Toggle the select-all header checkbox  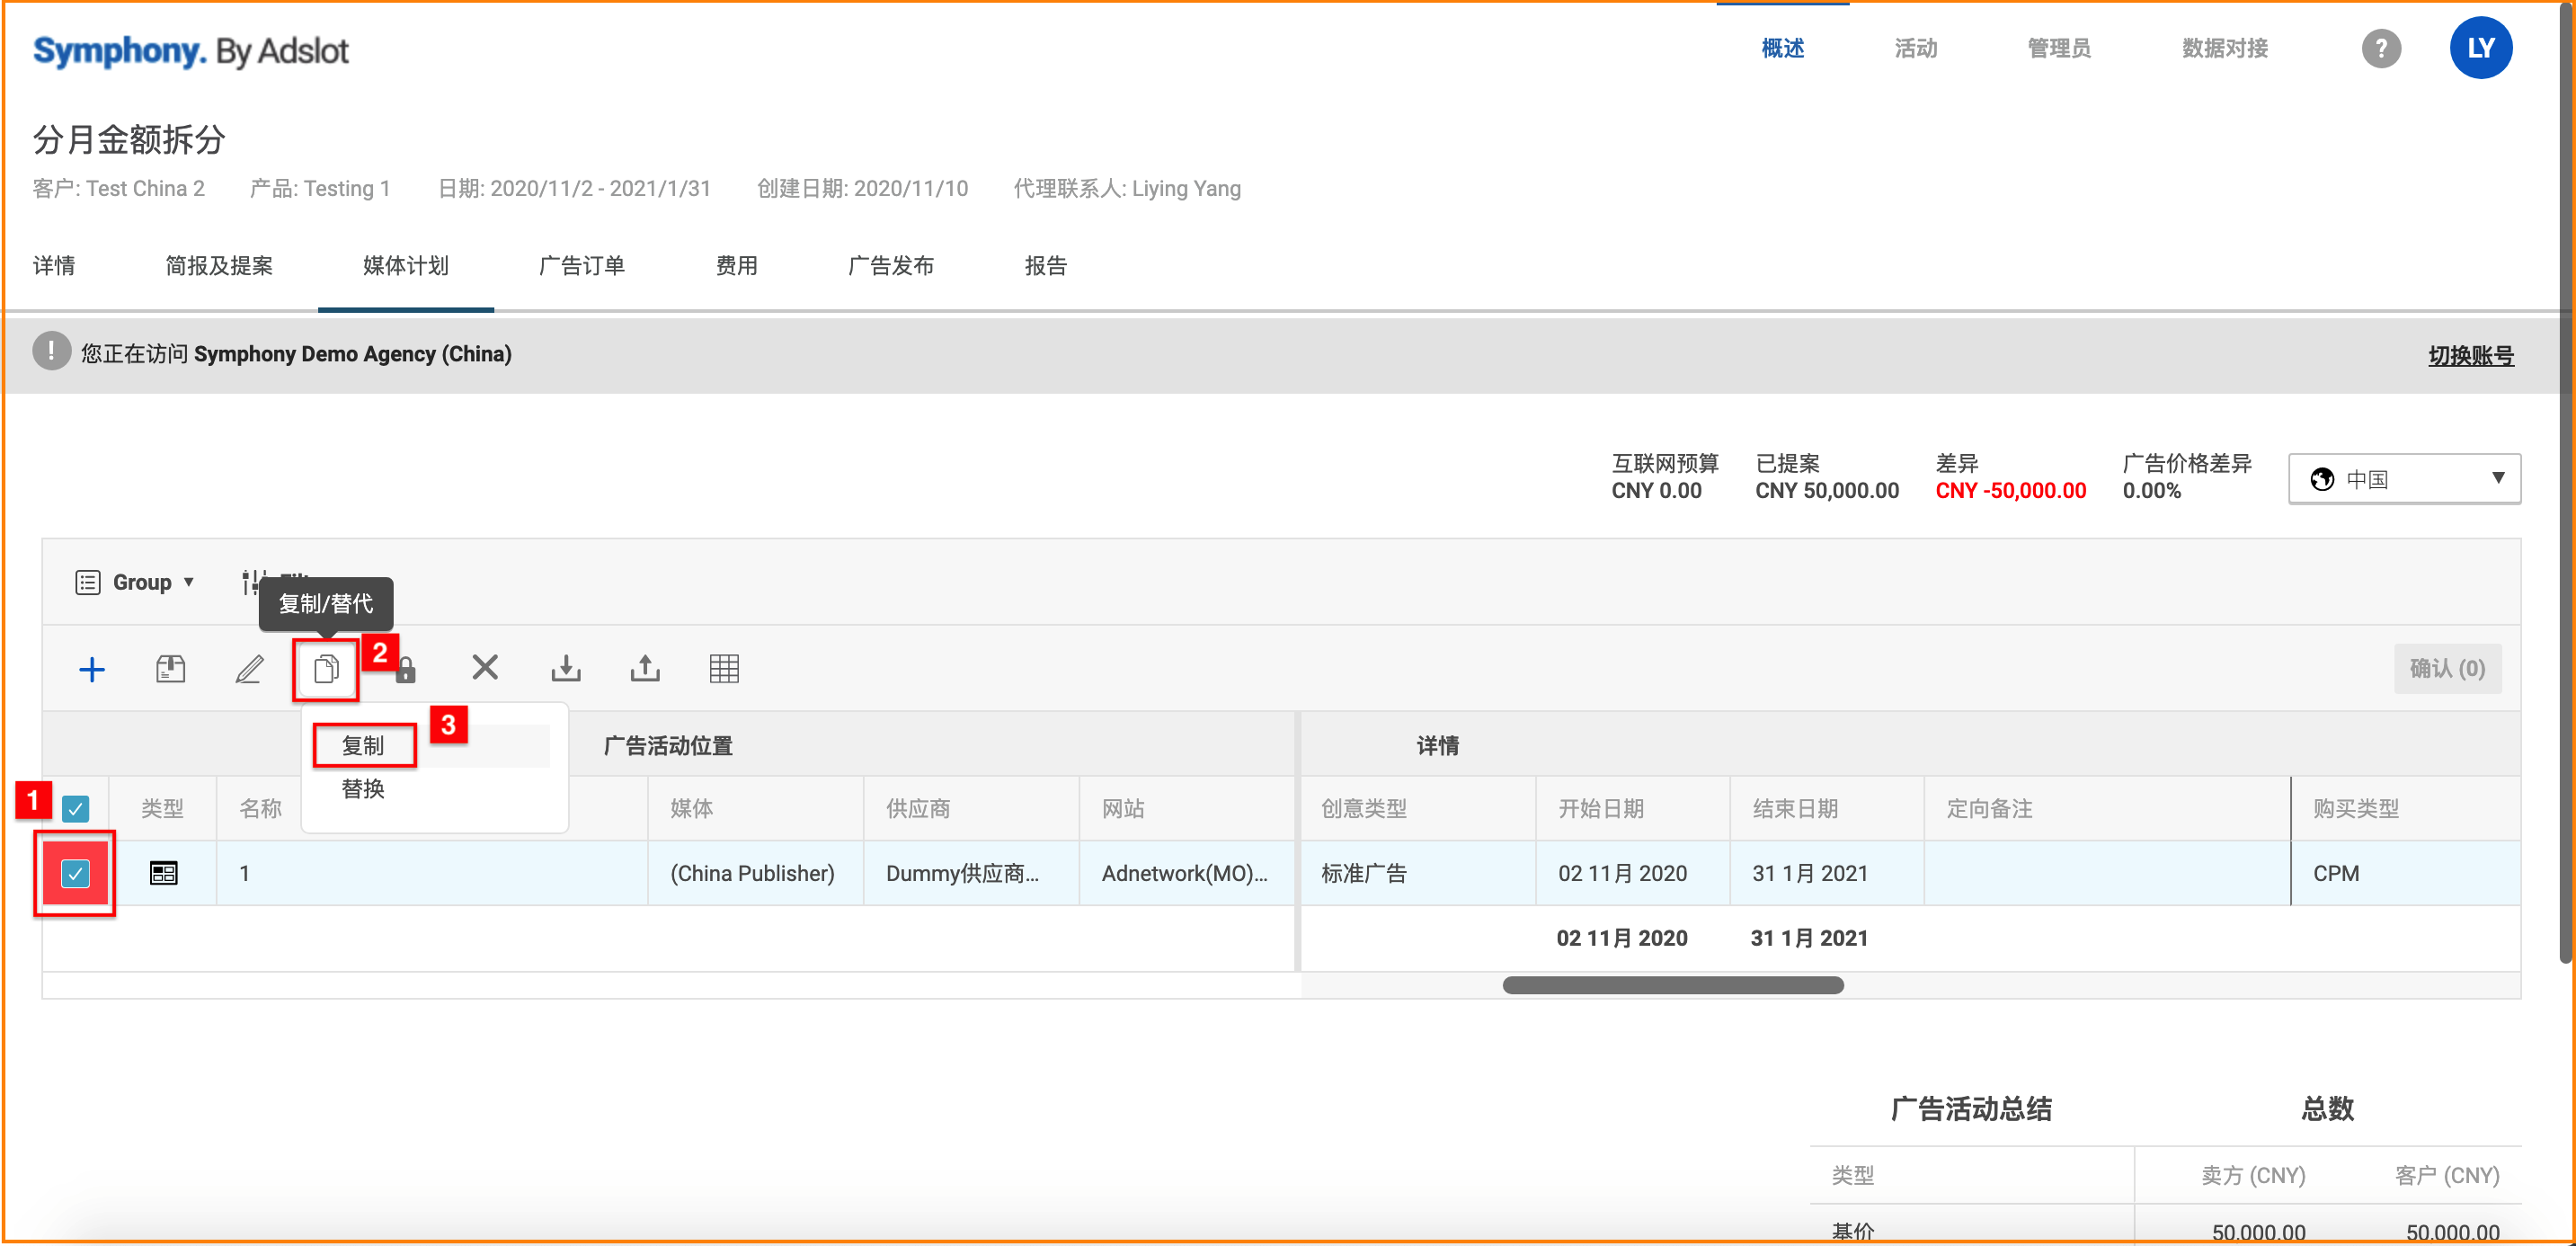coord(76,808)
